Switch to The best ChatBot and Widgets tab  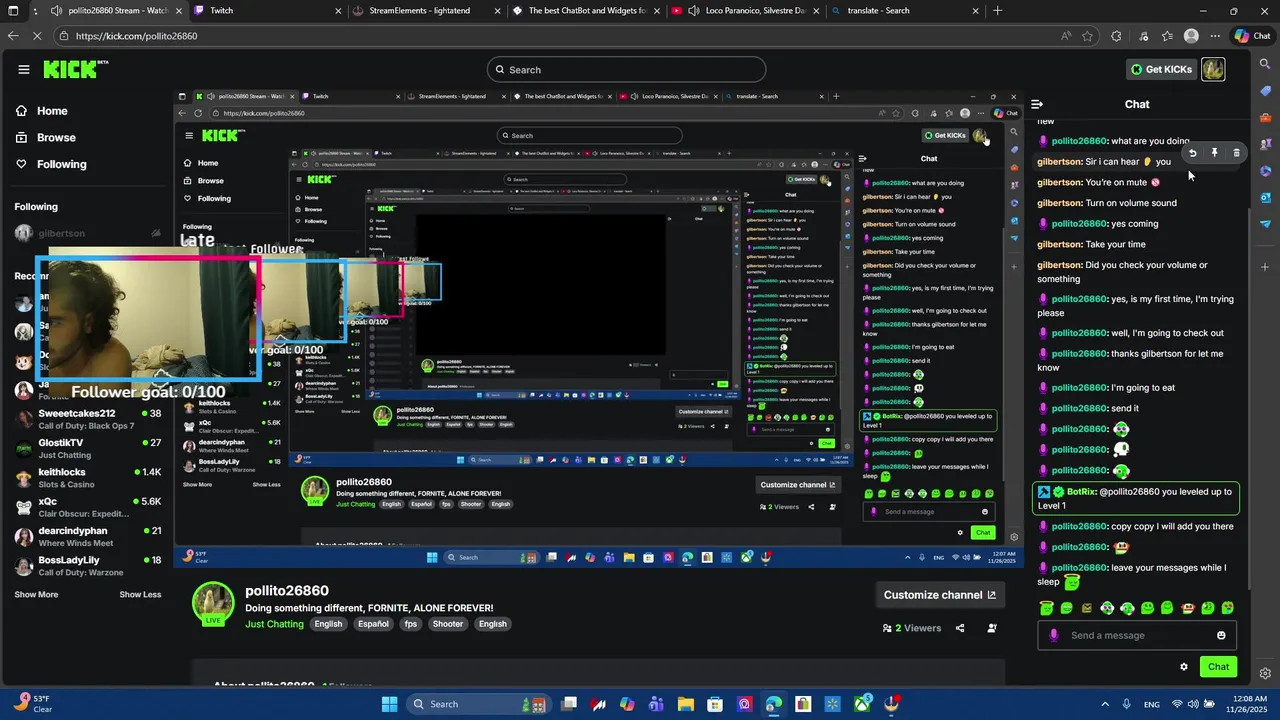click(x=584, y=11)
